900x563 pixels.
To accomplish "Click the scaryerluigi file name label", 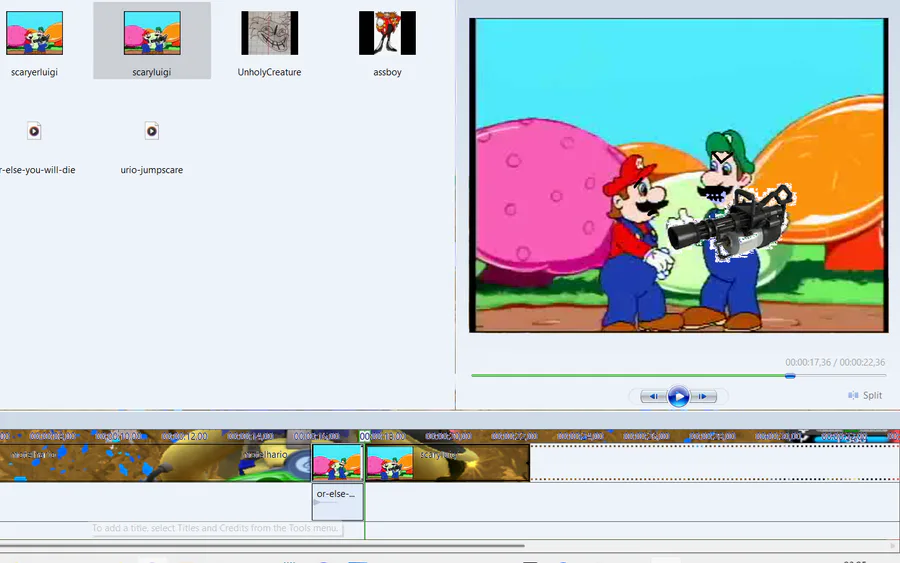I will (34, 72).
